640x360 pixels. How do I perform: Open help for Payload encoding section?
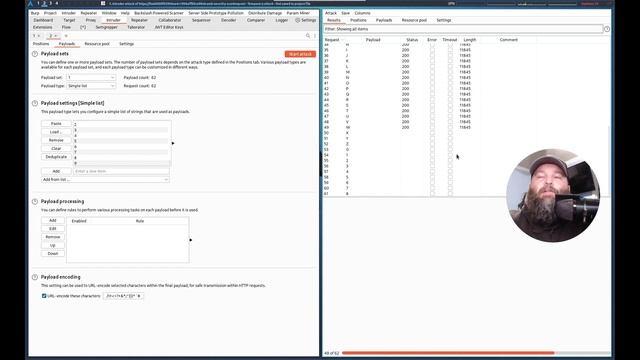pos(35,277)
